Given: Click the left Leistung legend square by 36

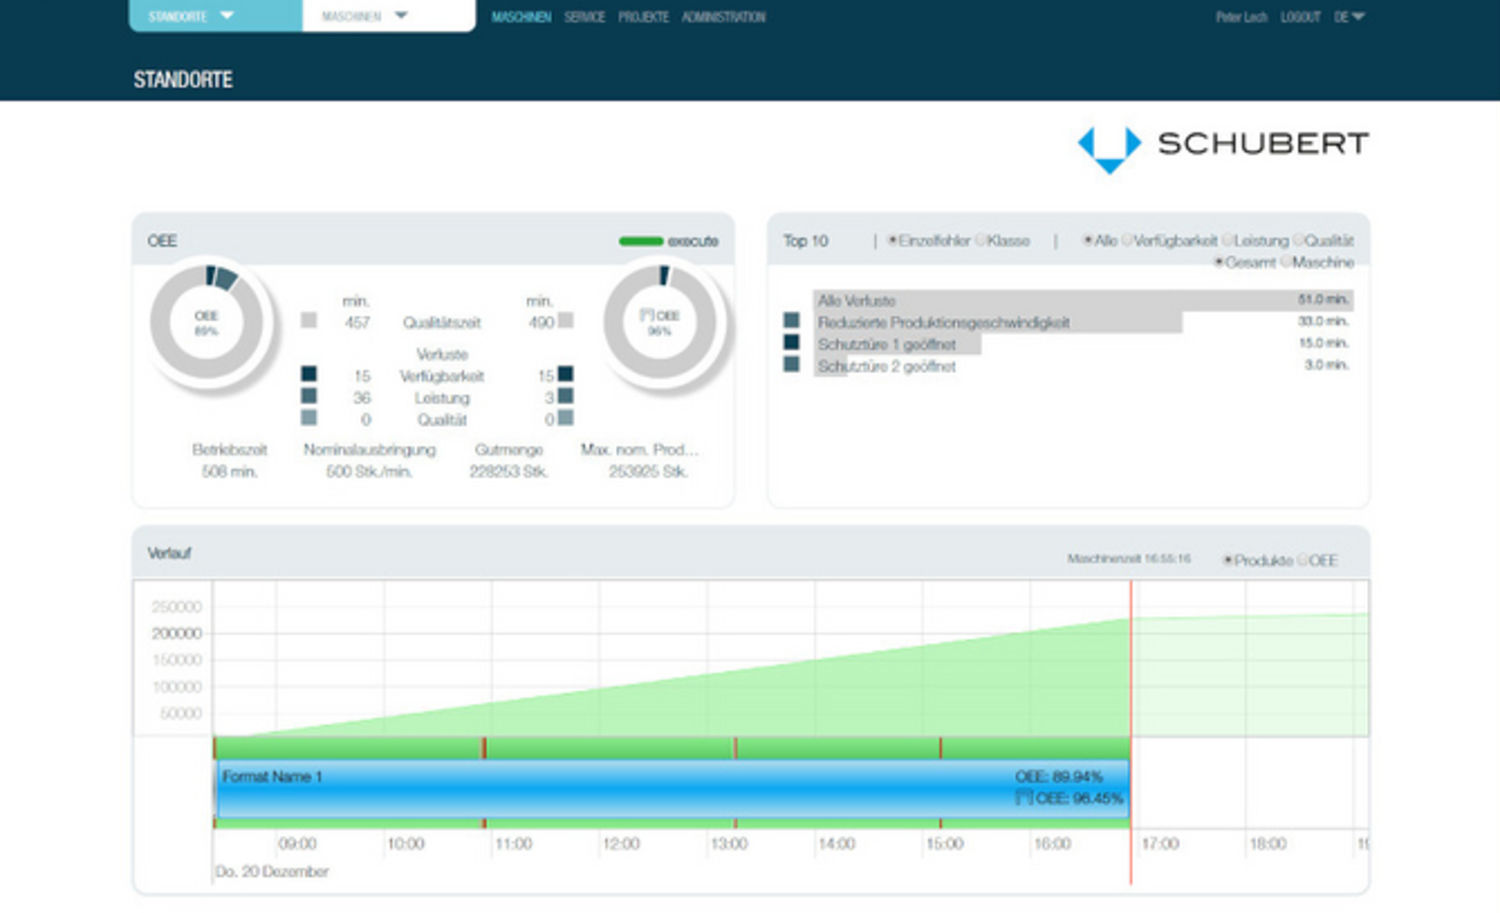Looking at the screenshot, I should (x=309, y=396).
